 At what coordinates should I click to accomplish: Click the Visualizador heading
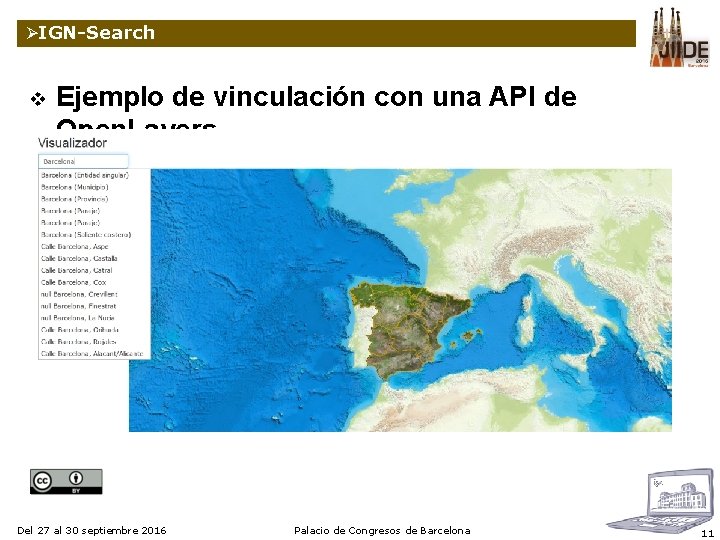click(72, 143)
